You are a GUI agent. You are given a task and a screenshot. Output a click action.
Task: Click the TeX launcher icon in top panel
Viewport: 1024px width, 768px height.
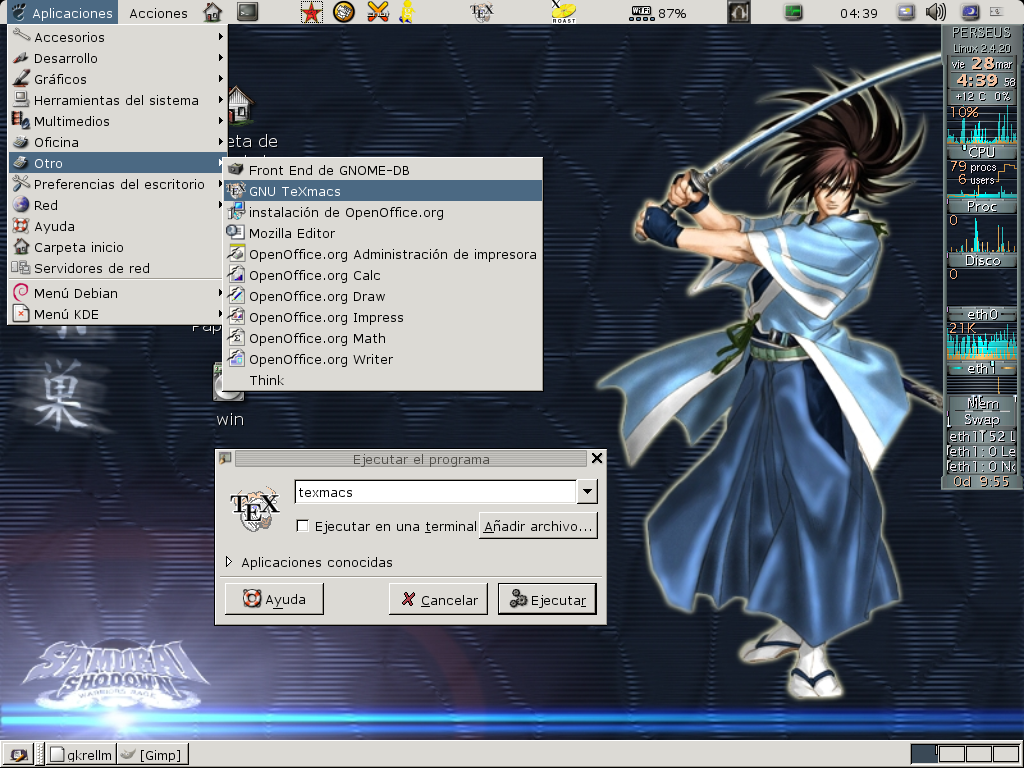pos(482,12)
